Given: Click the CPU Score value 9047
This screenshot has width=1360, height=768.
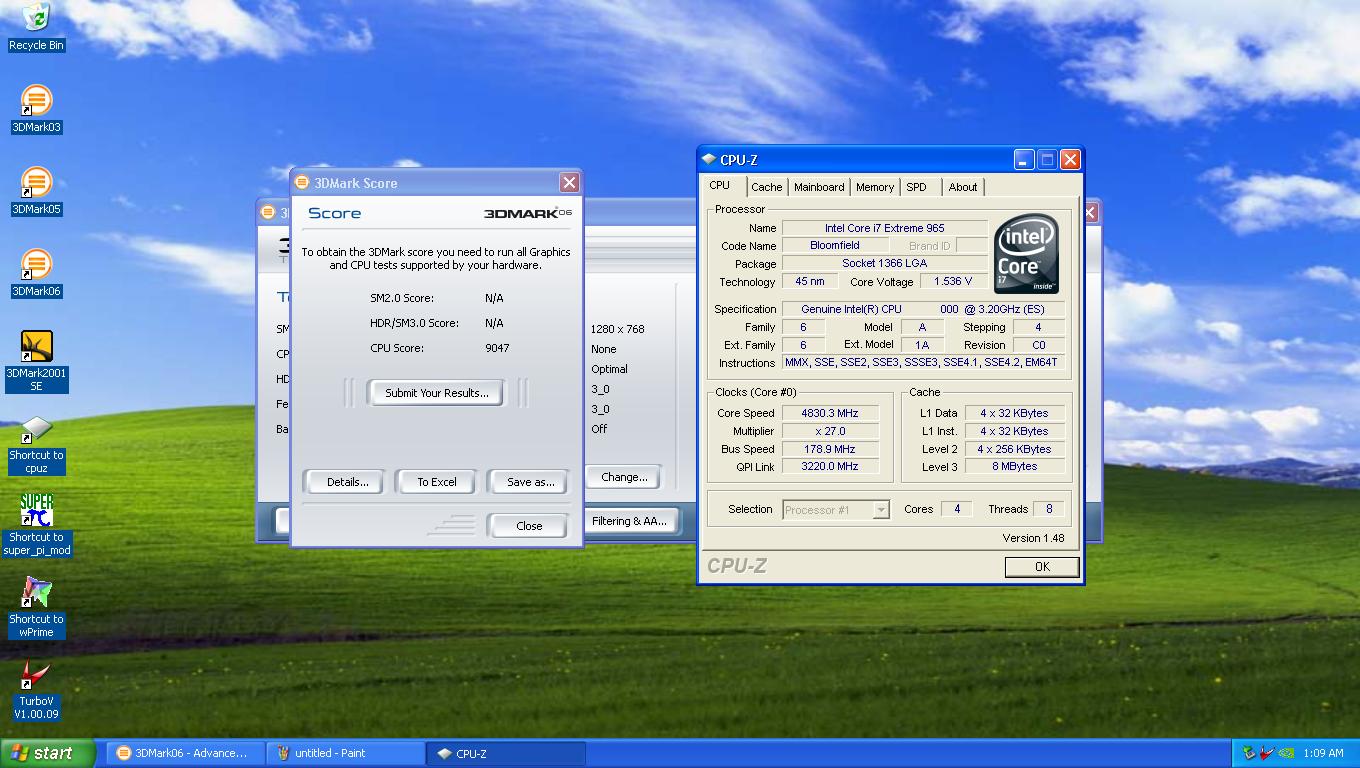Looking at the screenshot, I should pyautogui.click(x=497, y=348).
